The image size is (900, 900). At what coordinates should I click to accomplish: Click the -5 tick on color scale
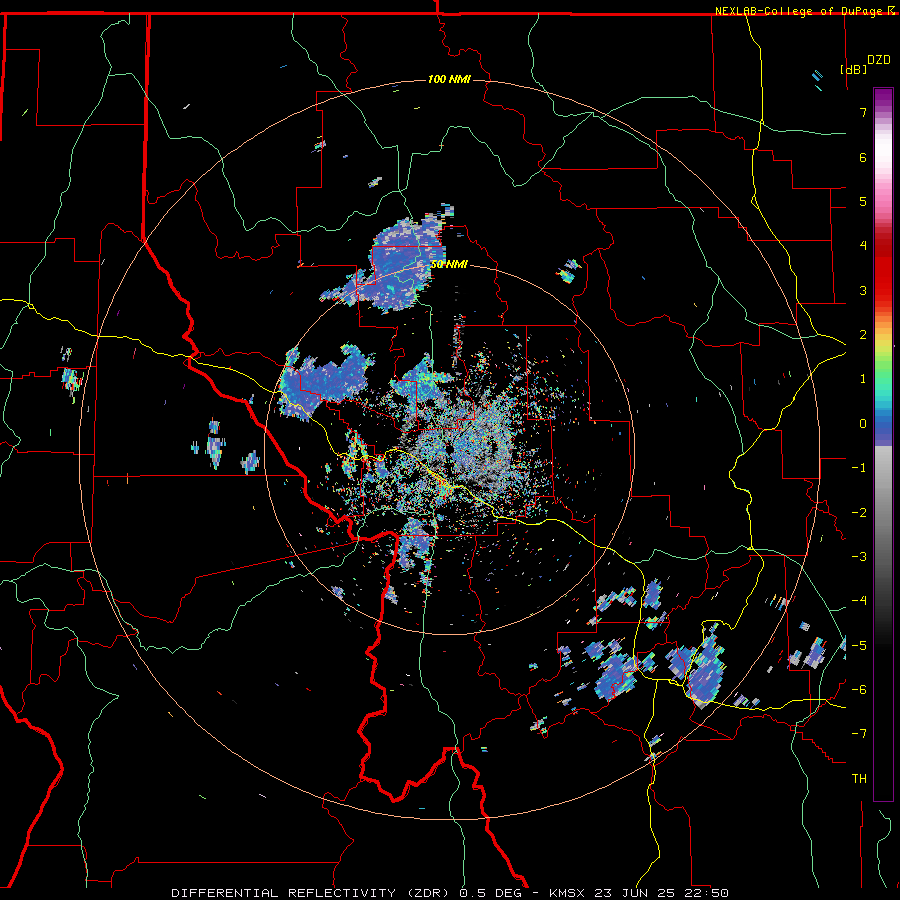click(x=859, y=646)
